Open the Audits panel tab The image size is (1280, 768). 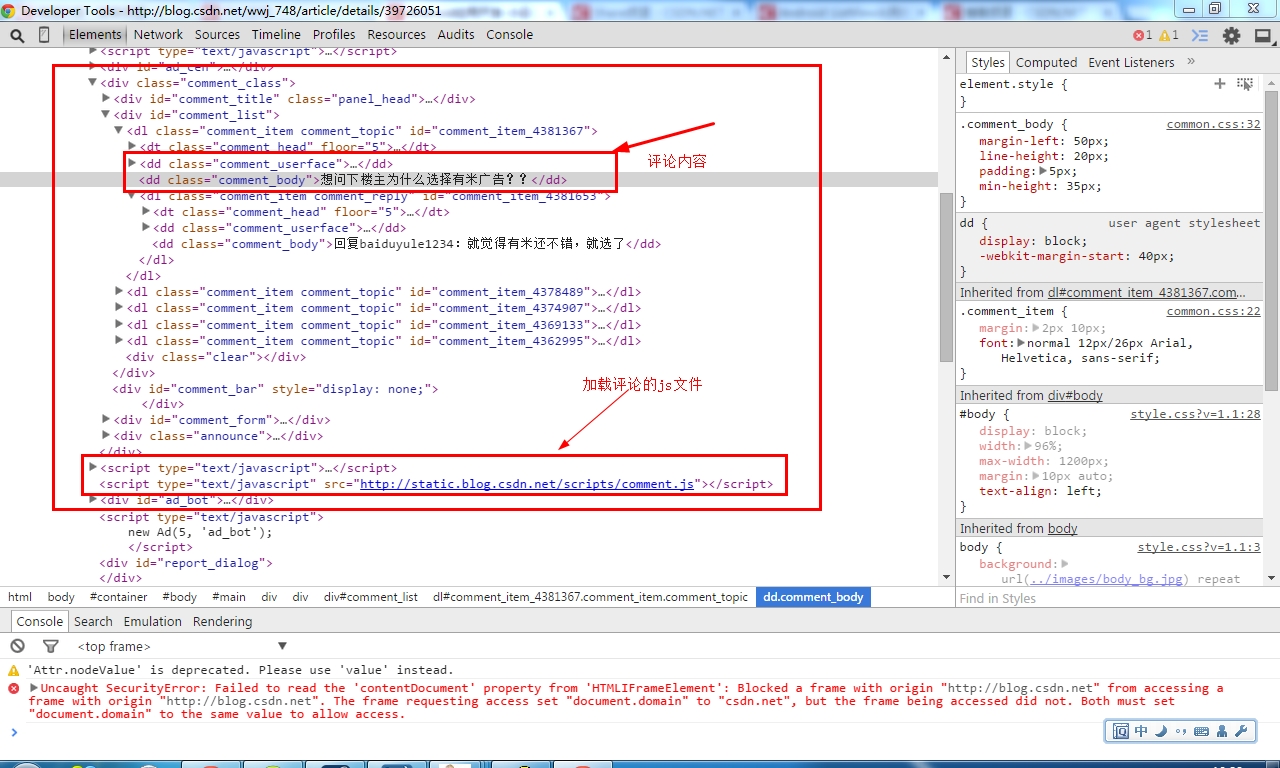tap(456, 34)
